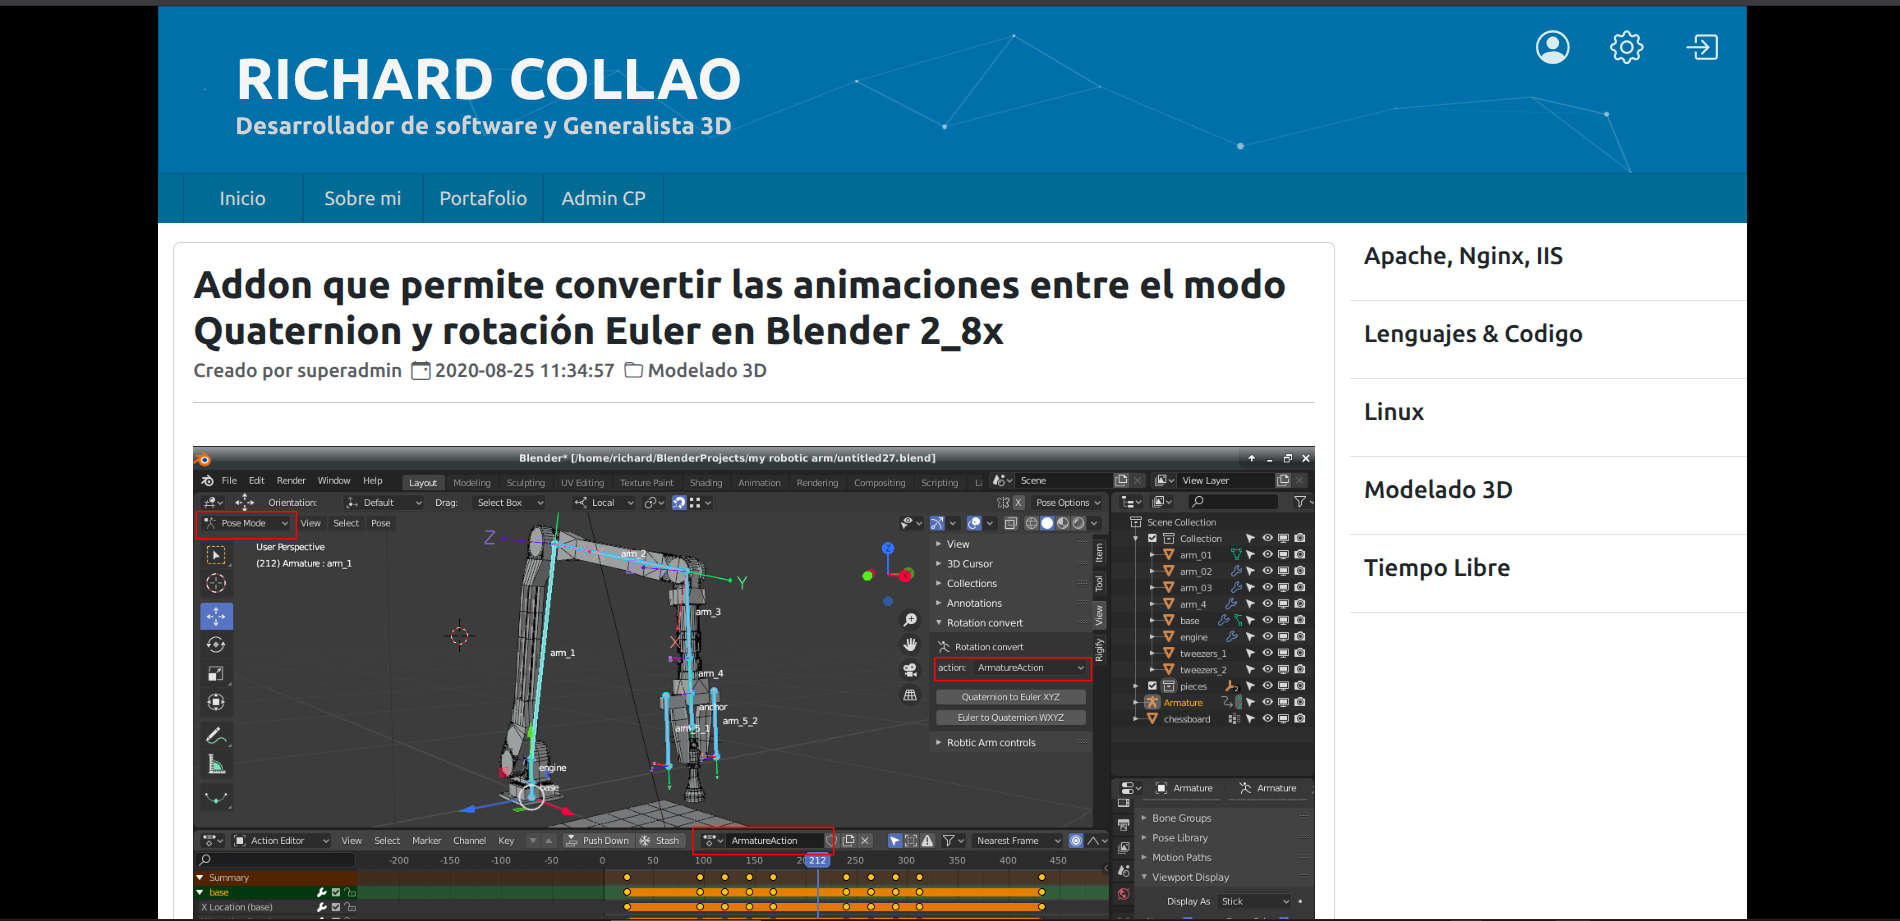Switch to the Shading workspace tab
Image resolution: width=1900 pixels, height=921 pixels.
tap(706, 483)
